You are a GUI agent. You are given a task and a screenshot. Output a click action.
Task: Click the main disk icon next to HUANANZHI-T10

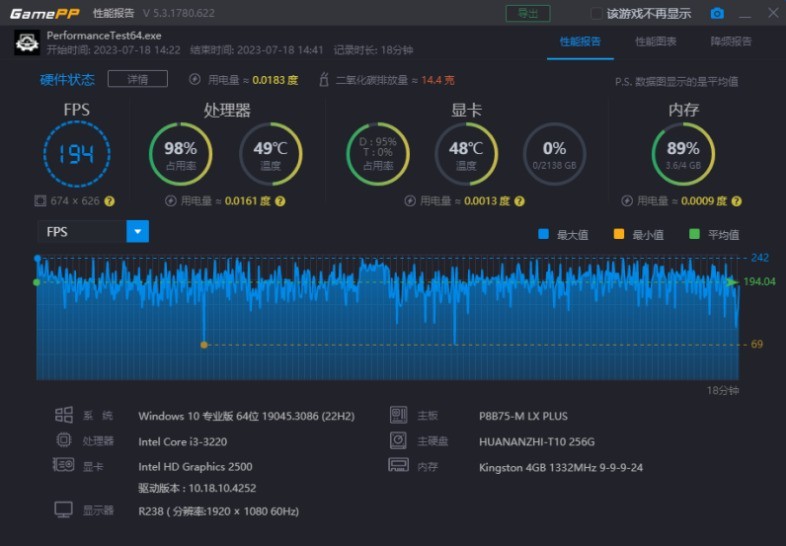[x=399, y=441]
